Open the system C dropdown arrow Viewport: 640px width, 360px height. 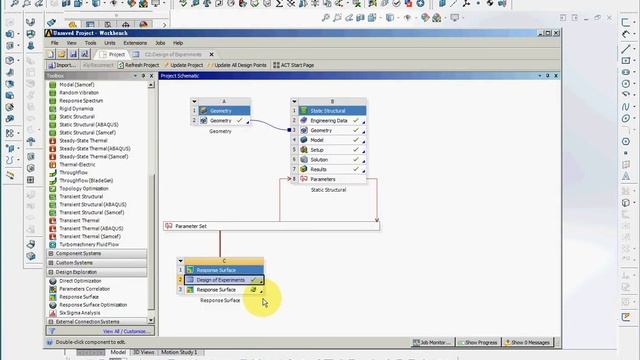[x=180, y=260]
